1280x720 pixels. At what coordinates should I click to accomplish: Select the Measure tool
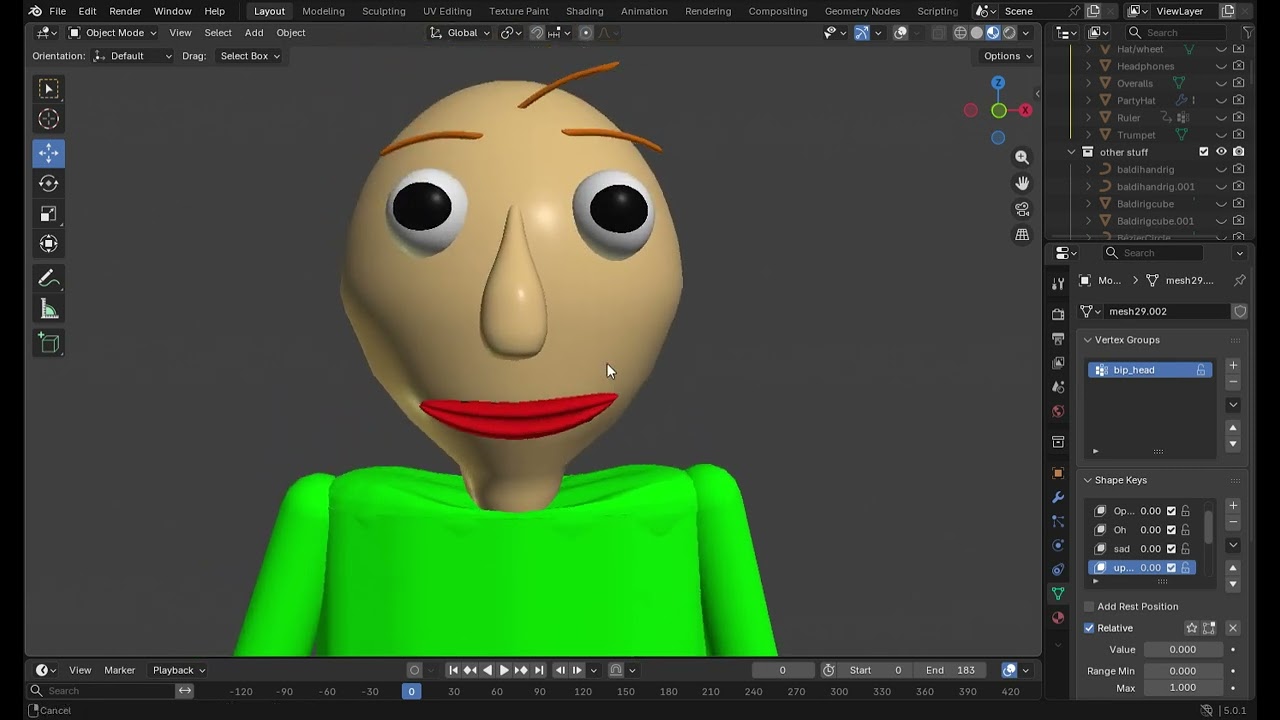49,309
